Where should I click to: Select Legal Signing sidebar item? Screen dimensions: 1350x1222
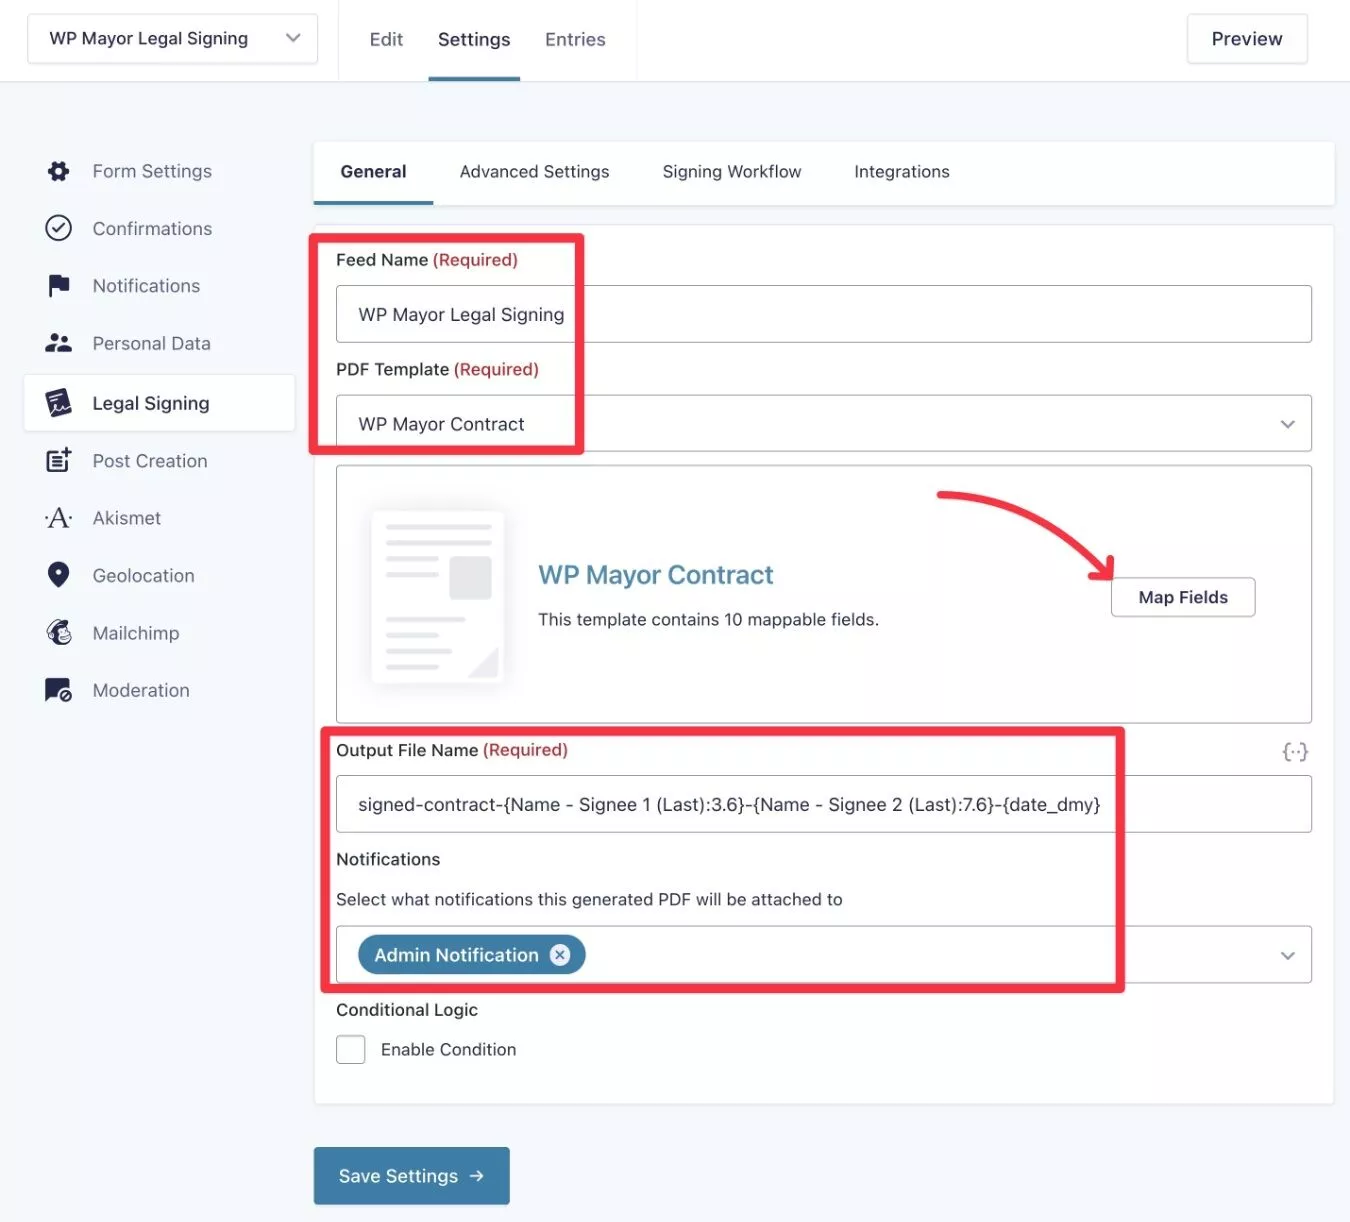click(160, 403)
